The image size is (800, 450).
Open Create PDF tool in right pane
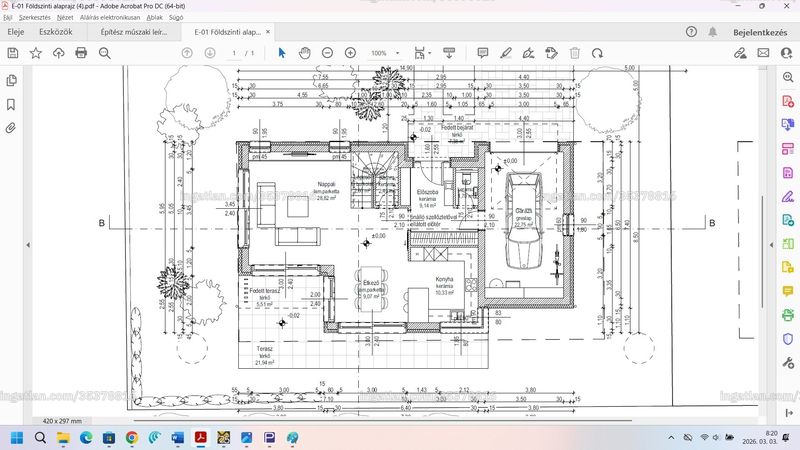(788, 101)
